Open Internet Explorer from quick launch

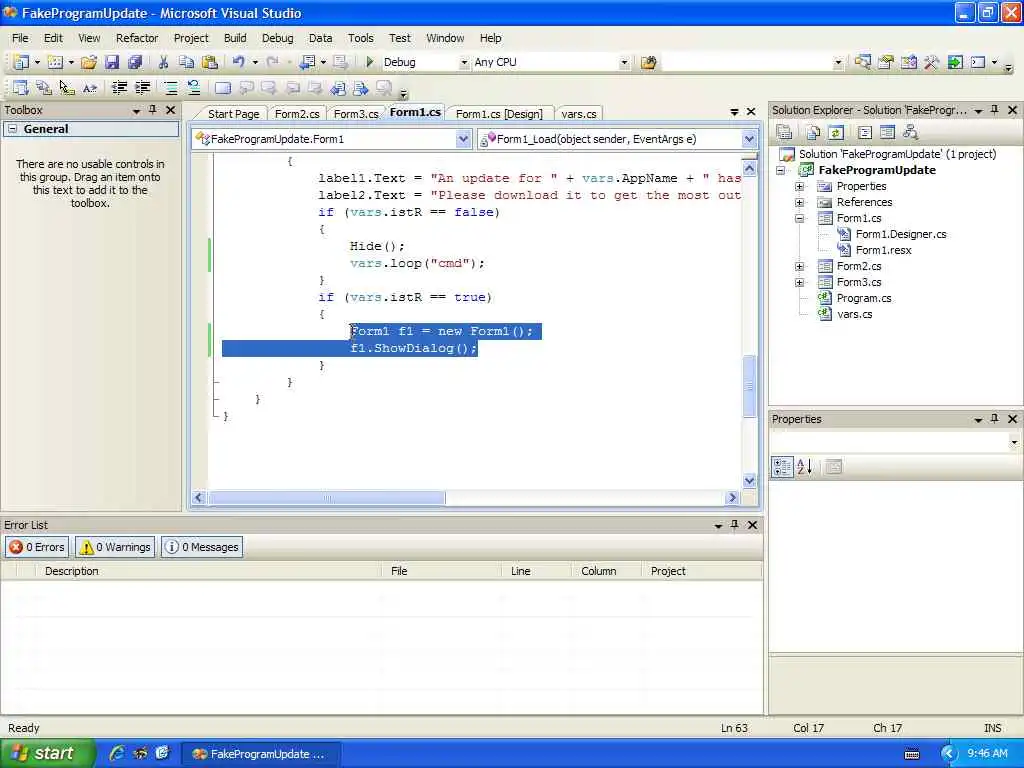pyautogui.click(x=116, y=753)
